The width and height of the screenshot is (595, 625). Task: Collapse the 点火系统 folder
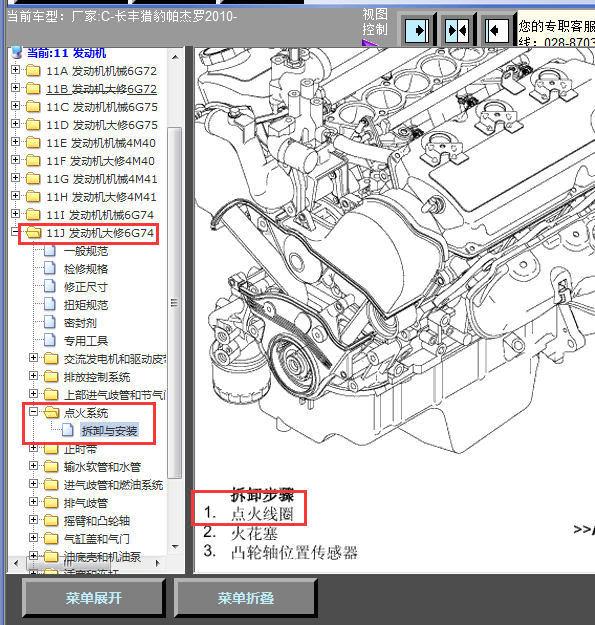click(x=33, y=411)
